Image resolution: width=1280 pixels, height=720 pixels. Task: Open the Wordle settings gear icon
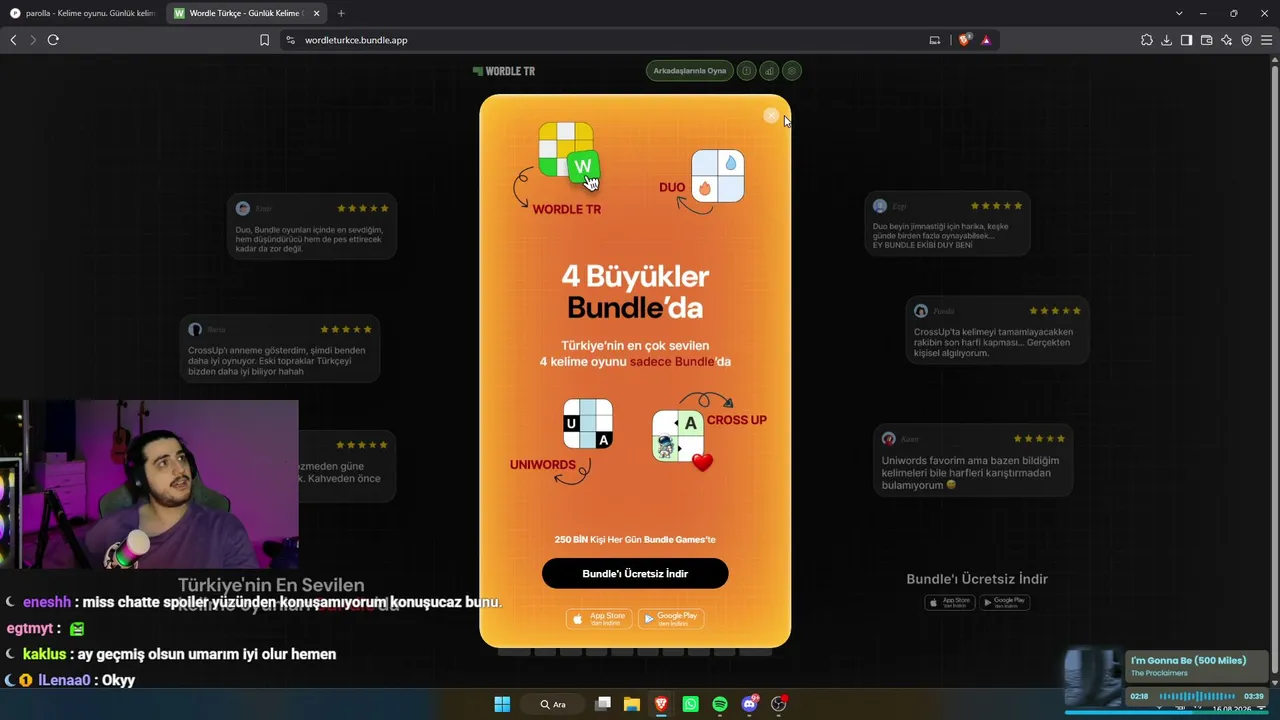tap(792, 71)
